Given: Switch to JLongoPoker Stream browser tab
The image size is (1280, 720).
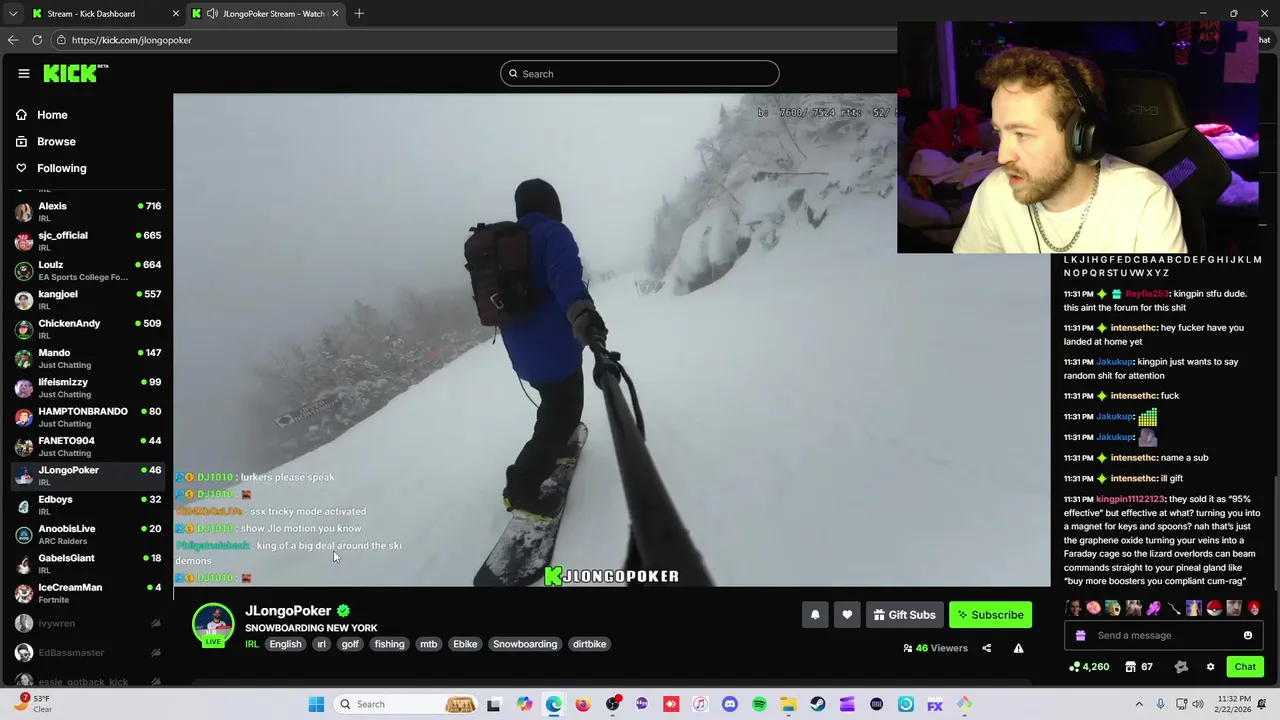Looking at the screenshot, I should pos(265,14).
